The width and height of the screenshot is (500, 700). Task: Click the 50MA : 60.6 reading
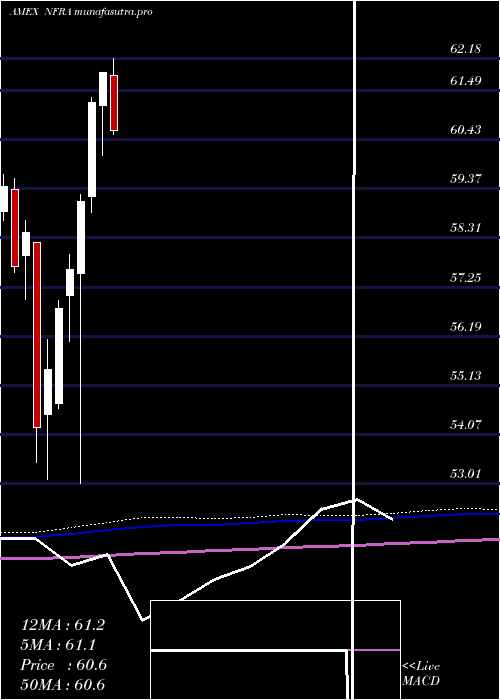coord(63,684)
